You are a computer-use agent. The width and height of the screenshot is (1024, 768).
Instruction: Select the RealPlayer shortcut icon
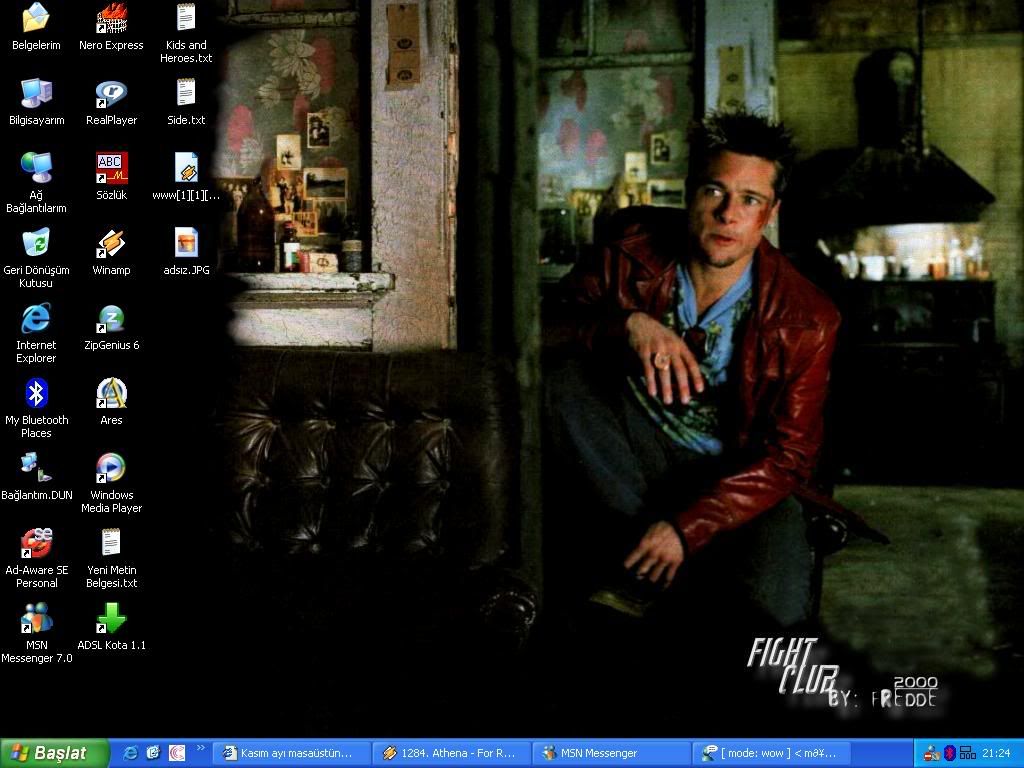(111, 94)
